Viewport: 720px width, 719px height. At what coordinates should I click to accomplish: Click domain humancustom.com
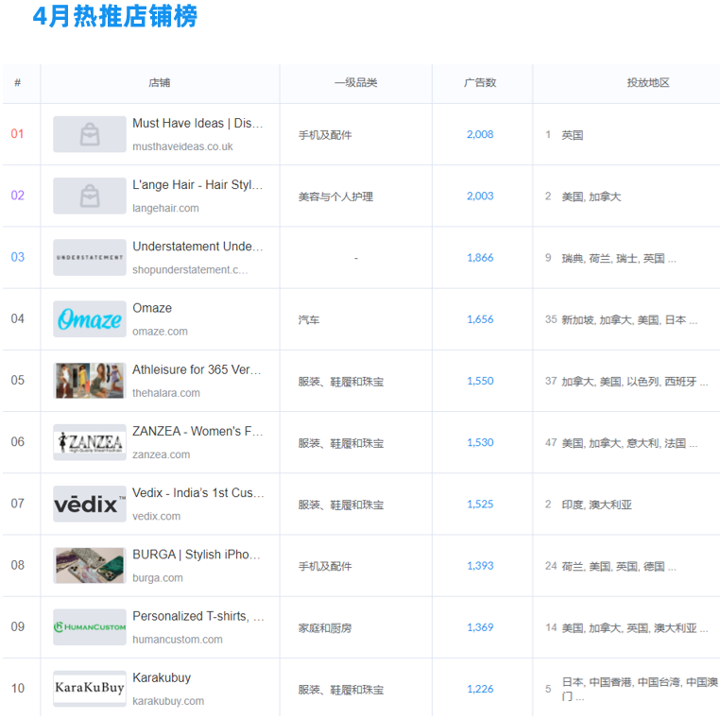point(177,640)
